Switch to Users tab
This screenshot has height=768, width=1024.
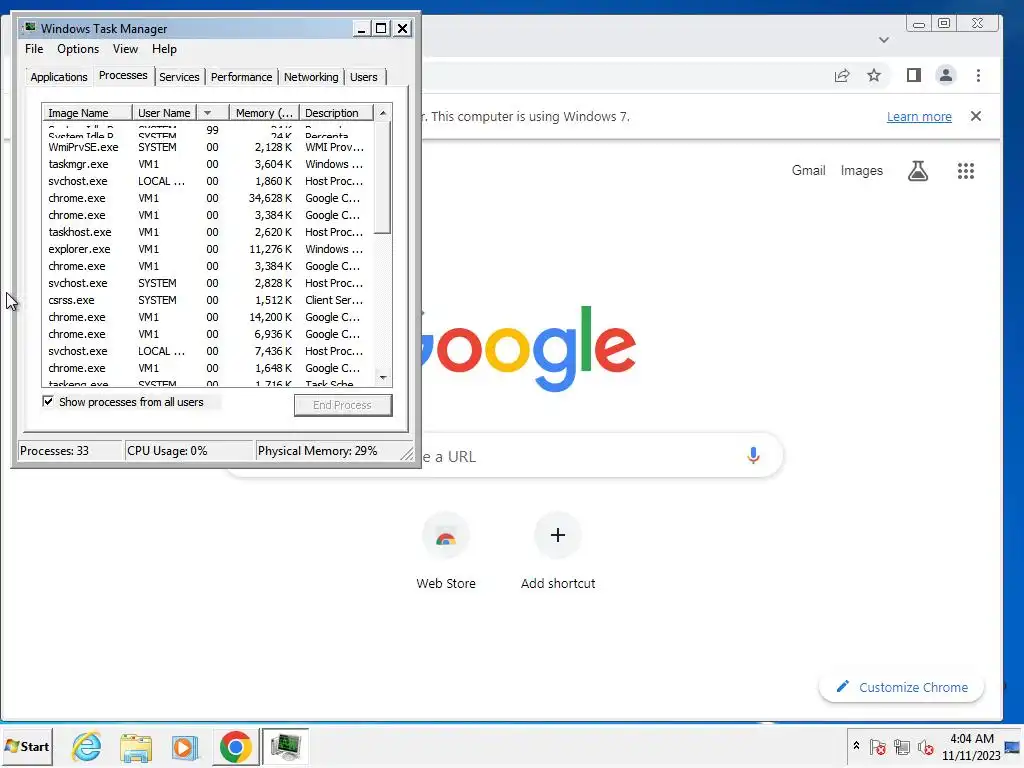tap(364, 77)
